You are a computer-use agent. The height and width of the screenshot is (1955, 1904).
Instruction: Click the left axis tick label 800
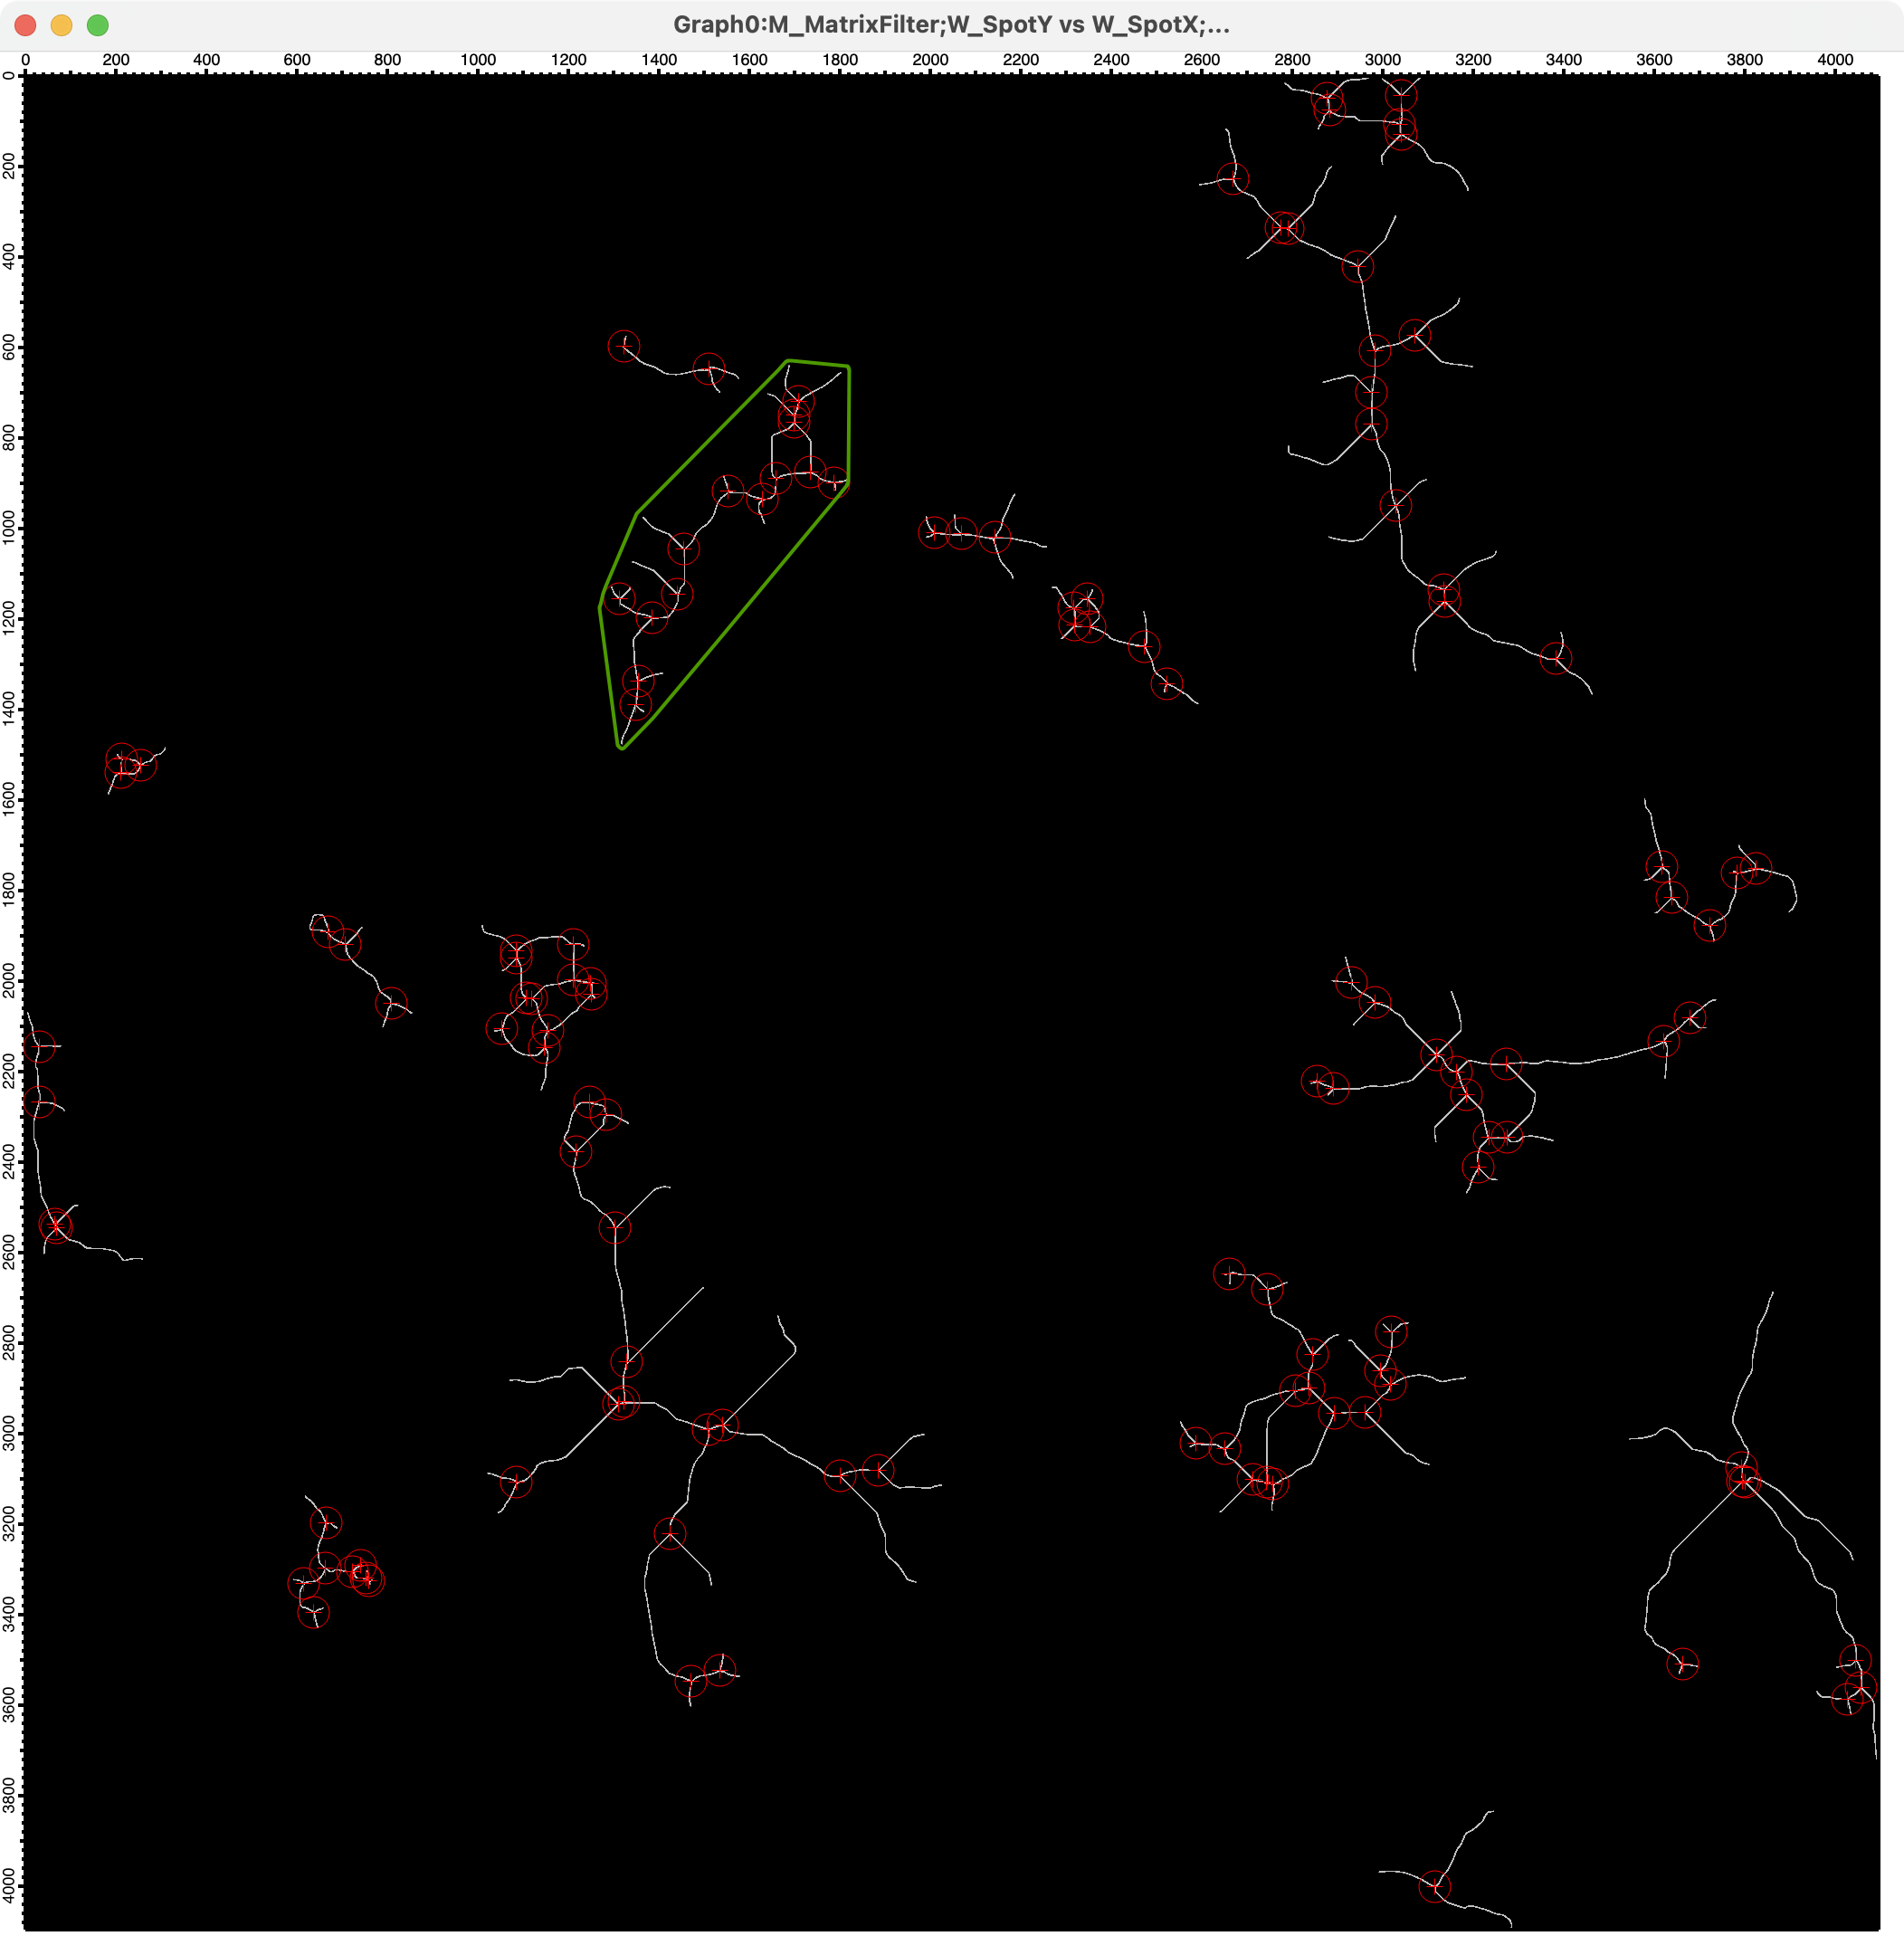click(9, 438)
